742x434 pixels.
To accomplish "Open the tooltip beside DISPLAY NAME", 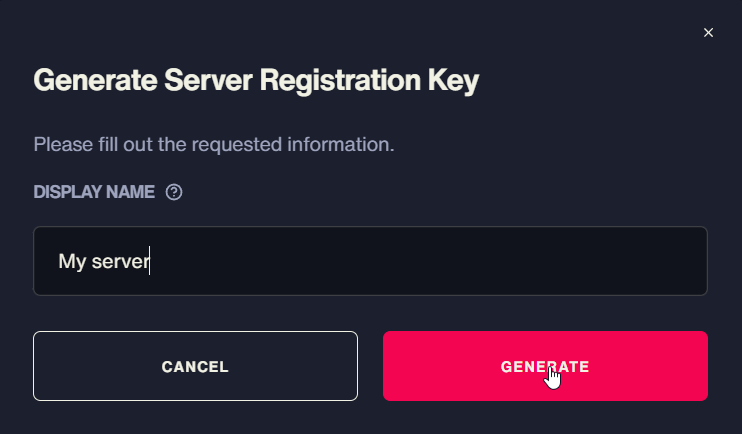I will (x=174, y=192).
